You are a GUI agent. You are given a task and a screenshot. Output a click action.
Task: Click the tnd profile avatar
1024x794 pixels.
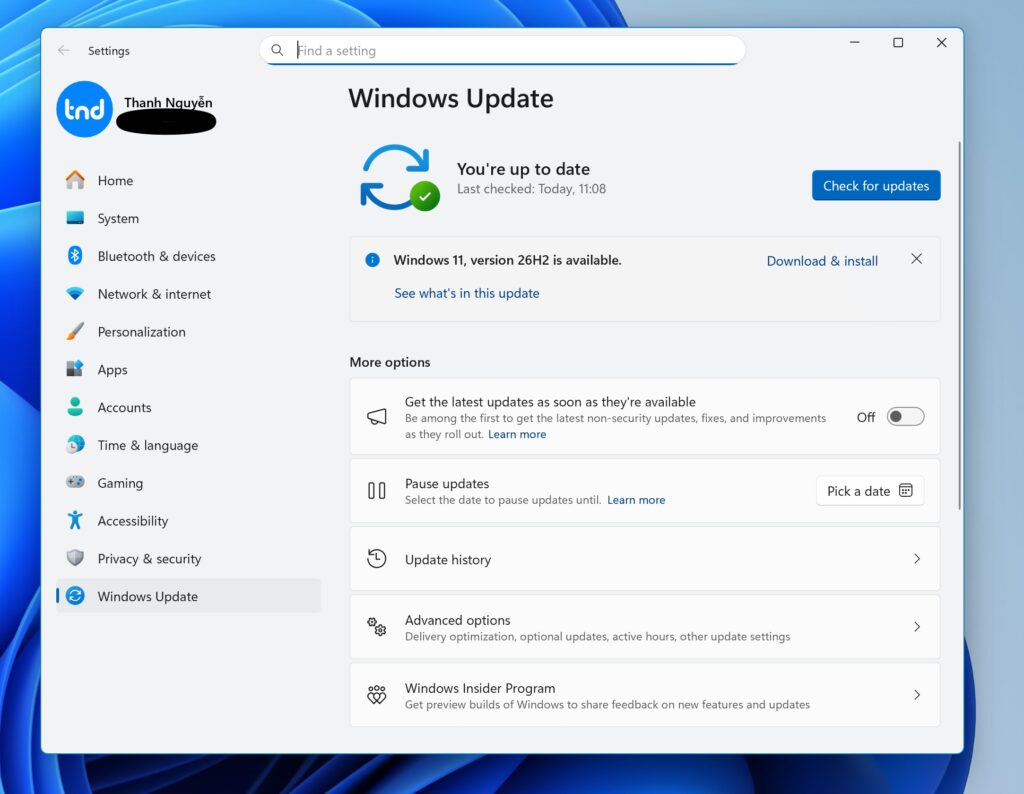click(84, 109)
